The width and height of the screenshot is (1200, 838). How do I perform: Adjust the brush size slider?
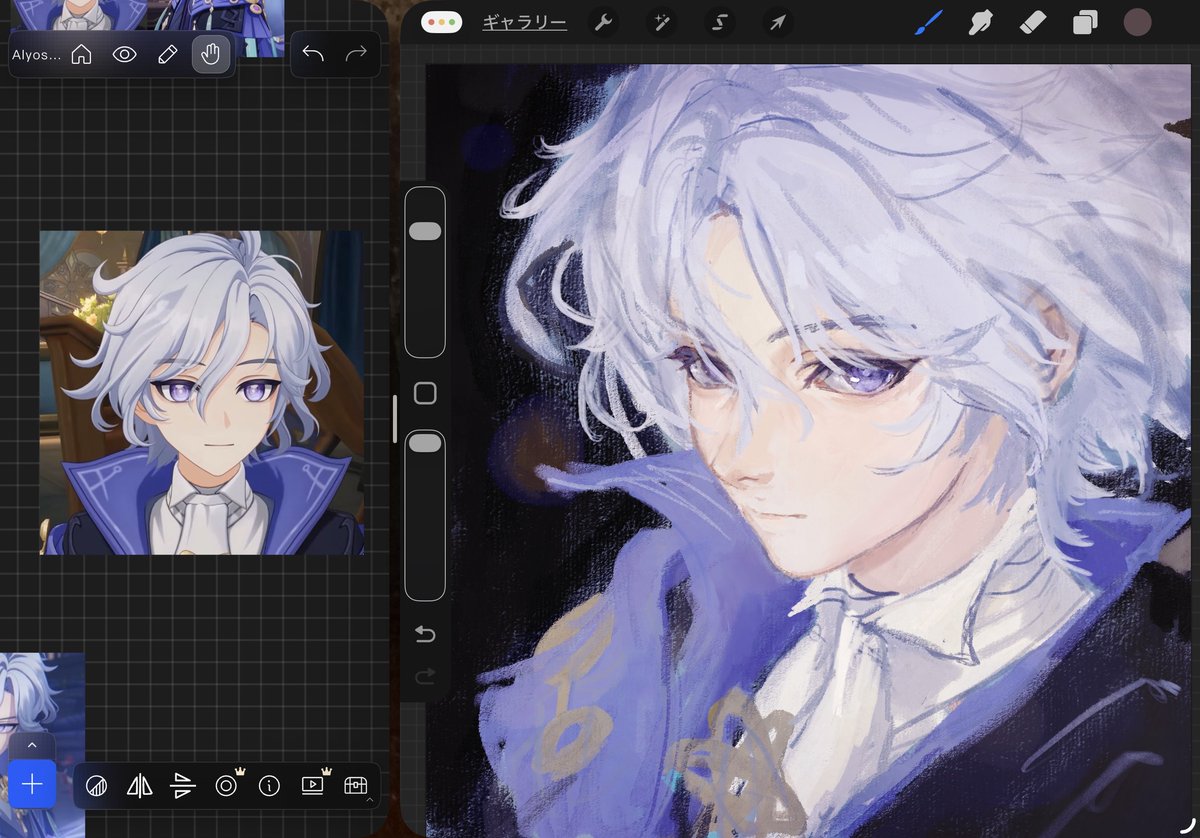pos(425,272)
